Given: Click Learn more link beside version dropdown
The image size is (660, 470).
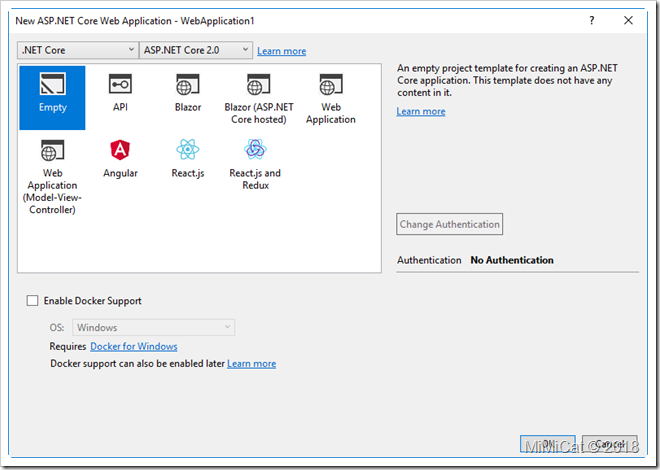Looking at the screenshot, I should coord(282,51).
